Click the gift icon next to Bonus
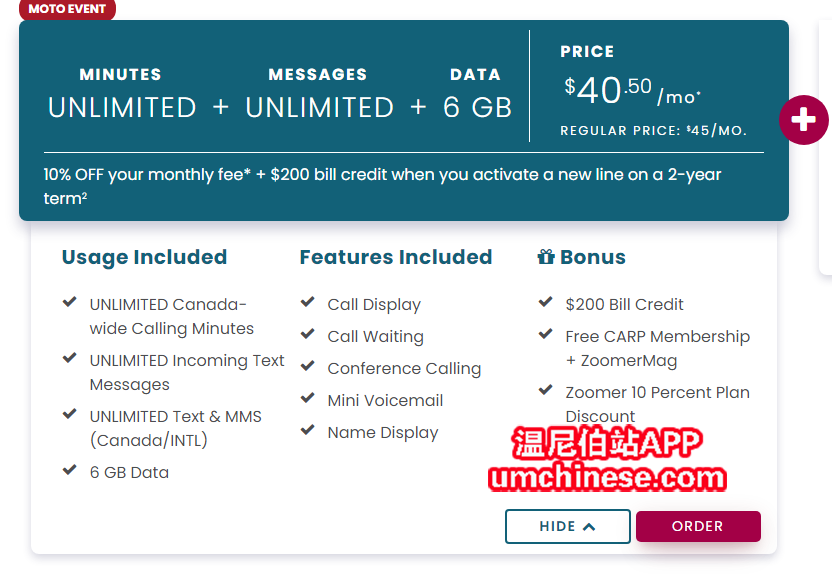The height and width of the screenshot is (574, 832). [546, 257]
